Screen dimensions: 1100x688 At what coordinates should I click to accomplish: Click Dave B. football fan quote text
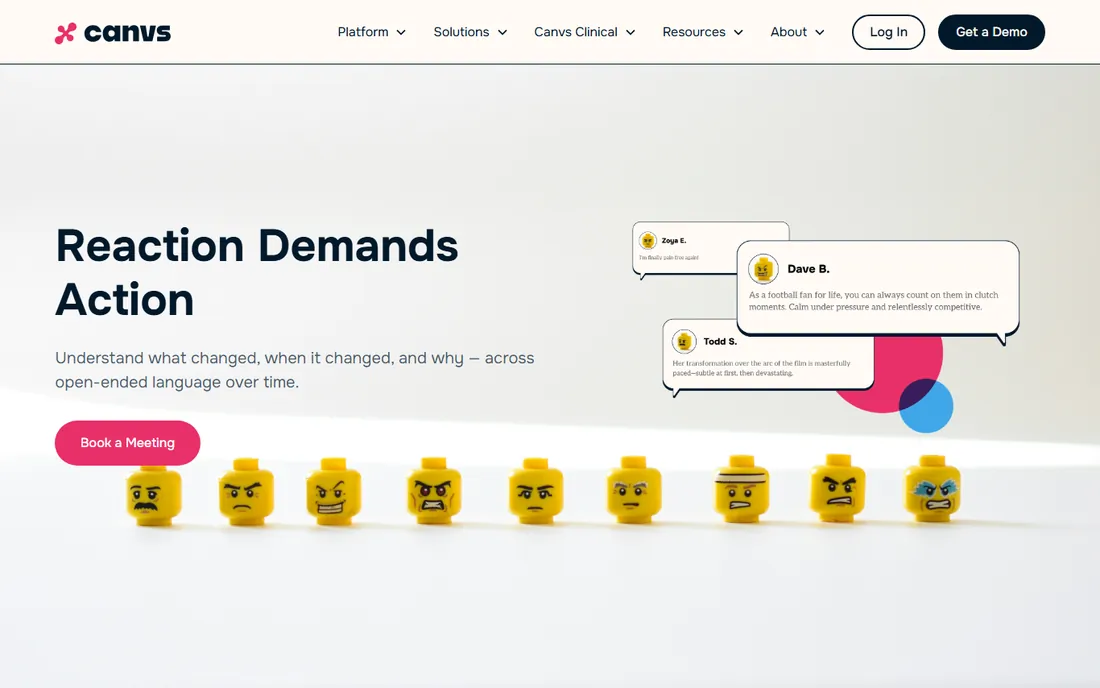[x=873, y=301]
